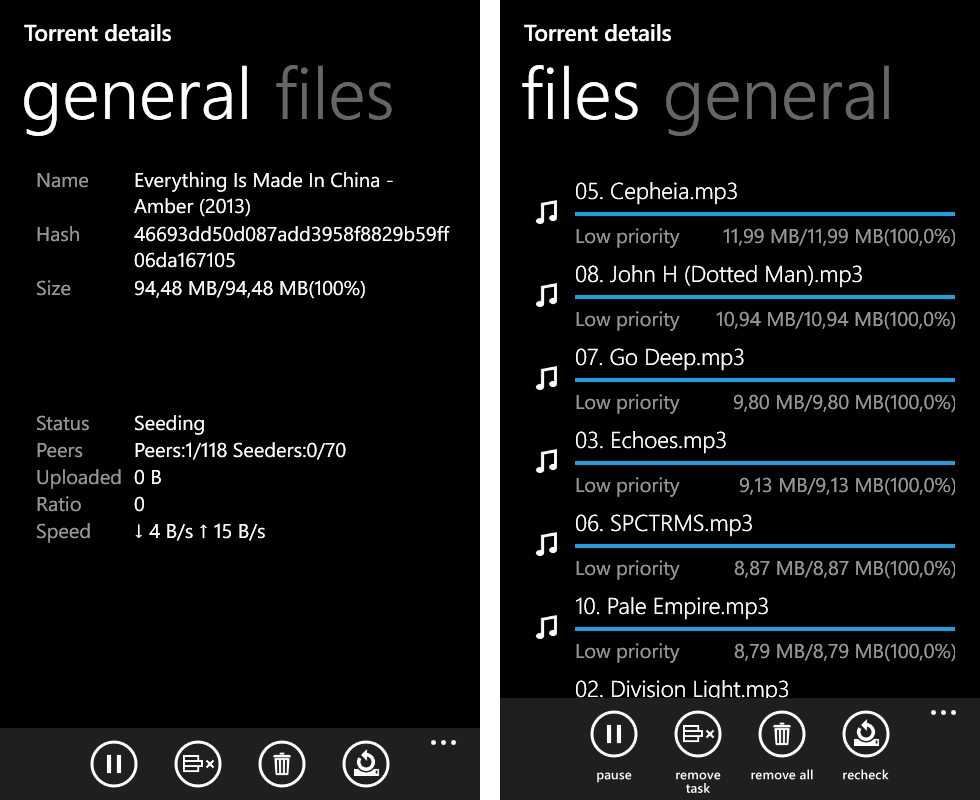Open the partially visible 02. Division Light.mp3

pyautogui.click(x=681, y=689)
